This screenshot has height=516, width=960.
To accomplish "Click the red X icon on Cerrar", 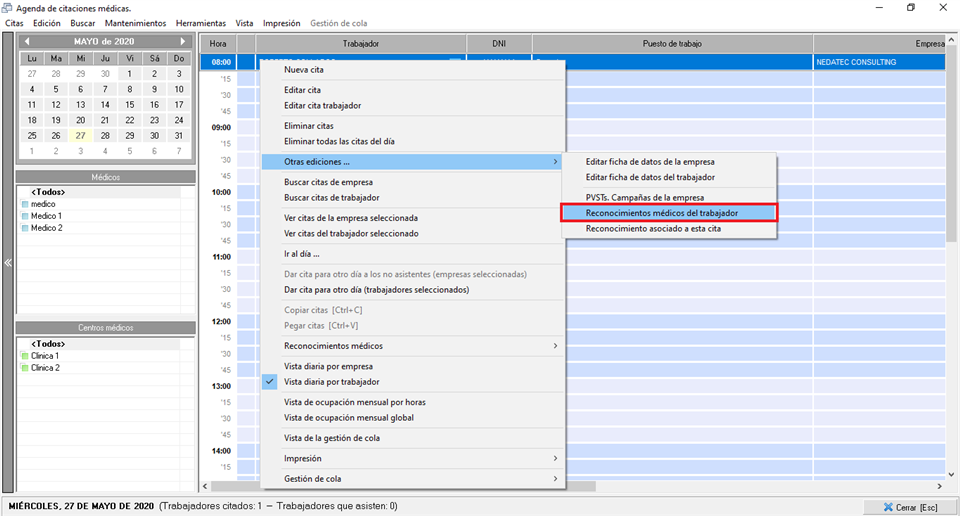I will (x=885, y=507).
